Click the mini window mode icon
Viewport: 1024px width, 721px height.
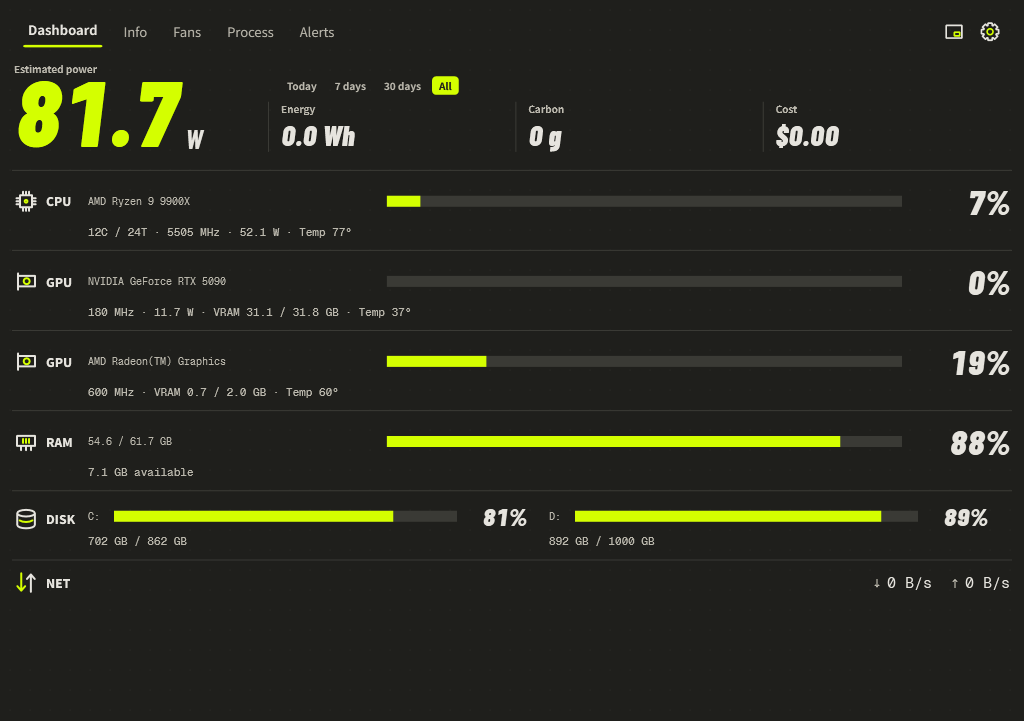click(x=953, y=31)
